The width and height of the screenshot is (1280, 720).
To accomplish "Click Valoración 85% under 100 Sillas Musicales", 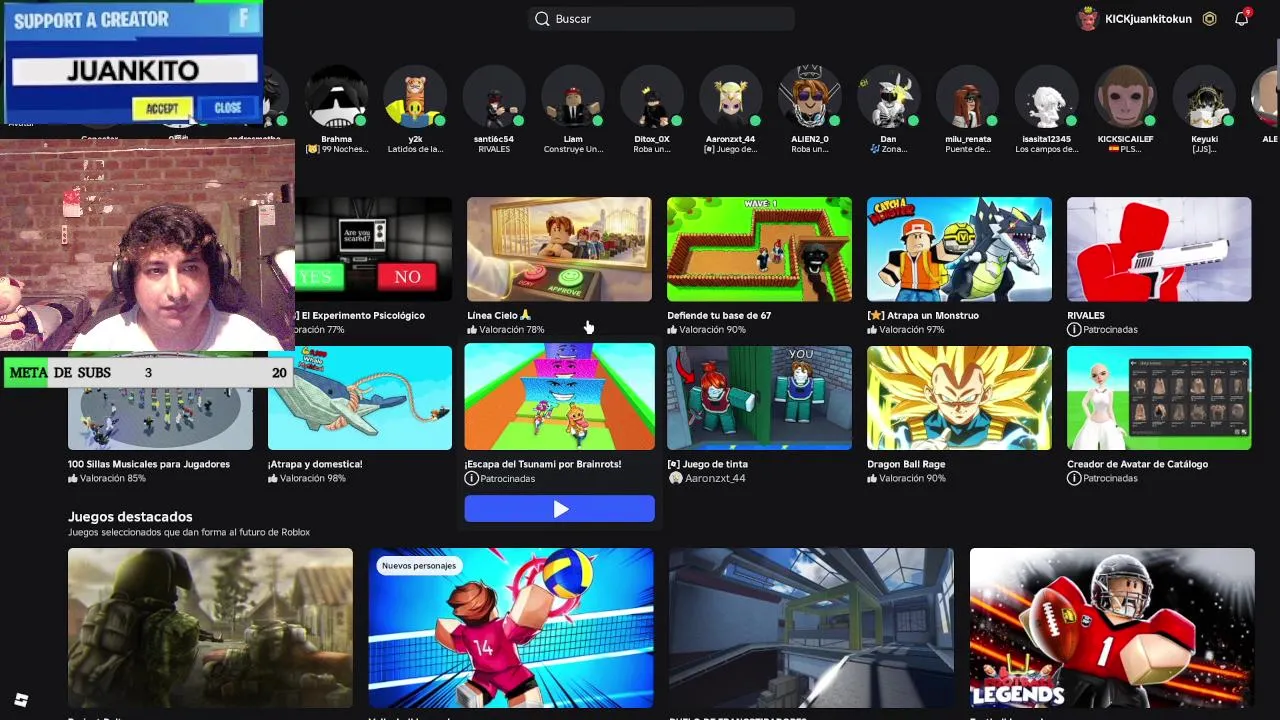I will (x=107, y=478).
